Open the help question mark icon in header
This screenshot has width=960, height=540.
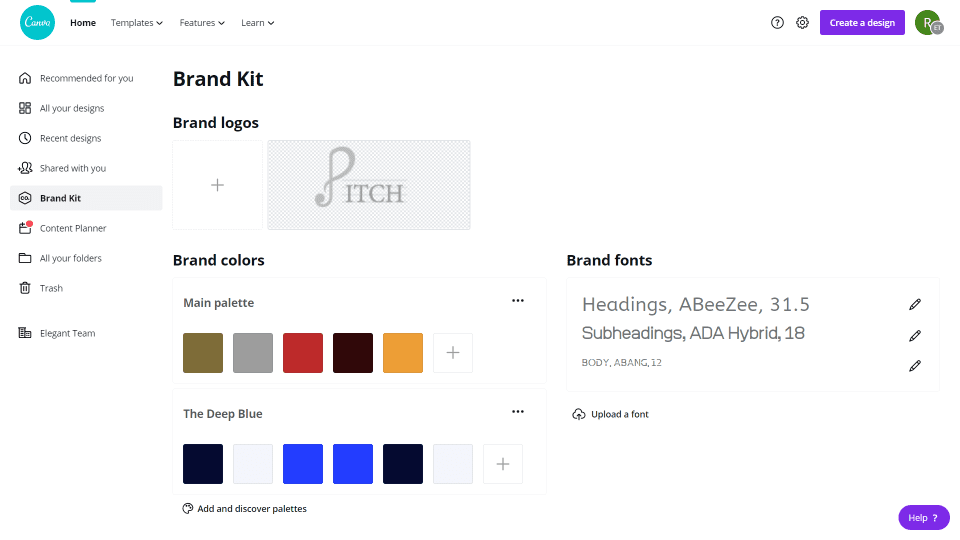(777, 23)
